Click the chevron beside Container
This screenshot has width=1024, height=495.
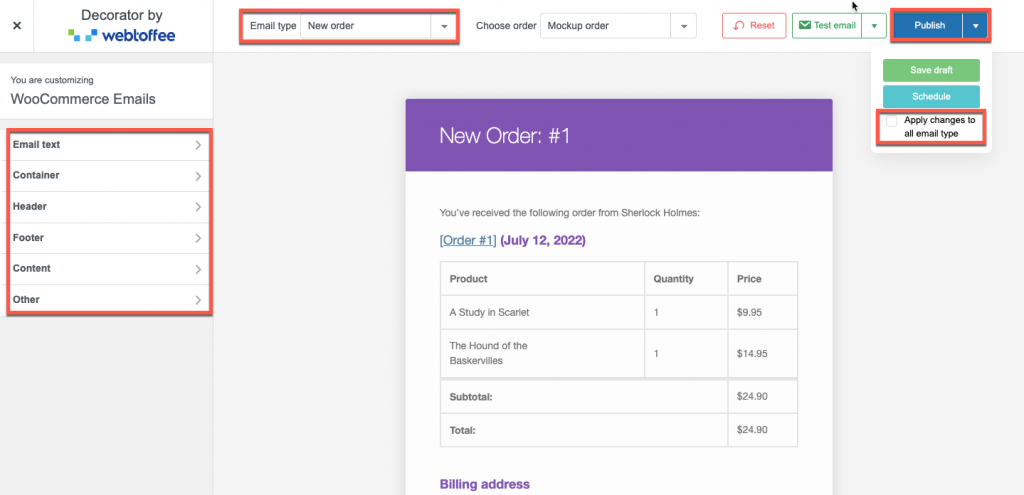198,176
